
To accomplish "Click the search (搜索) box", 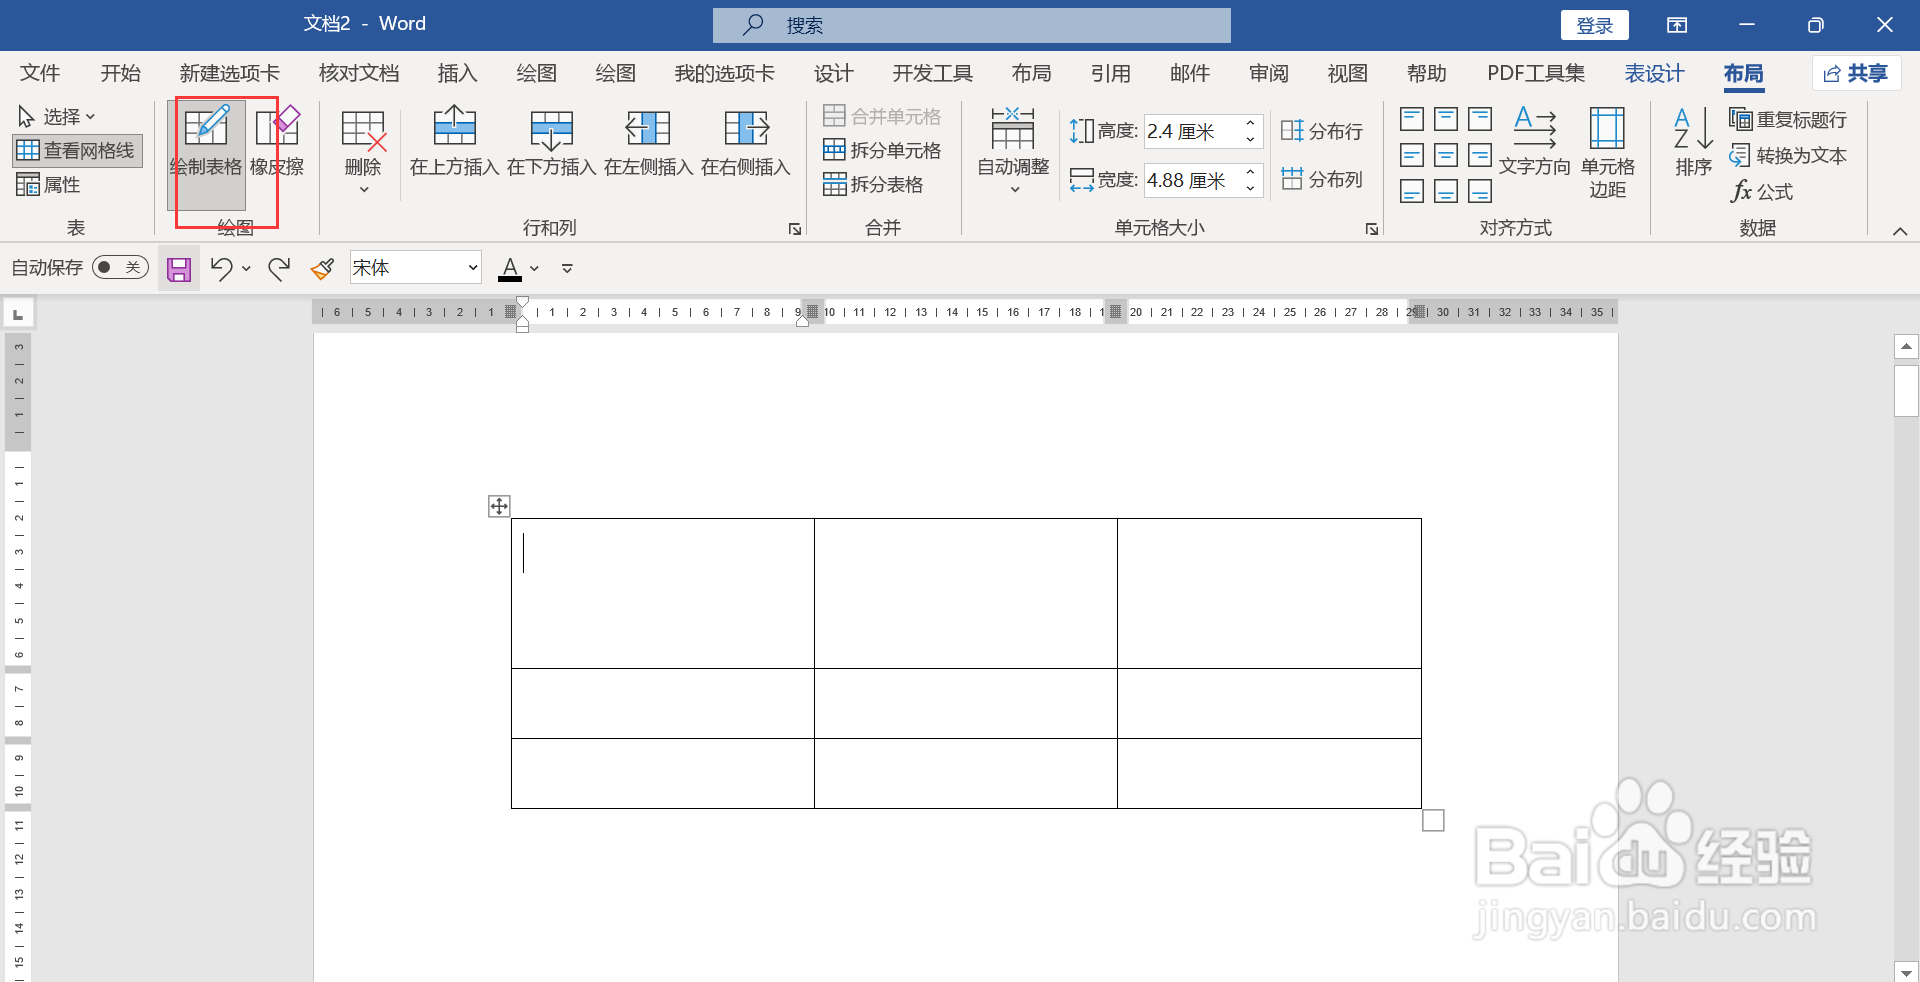I will coord(971,25).
